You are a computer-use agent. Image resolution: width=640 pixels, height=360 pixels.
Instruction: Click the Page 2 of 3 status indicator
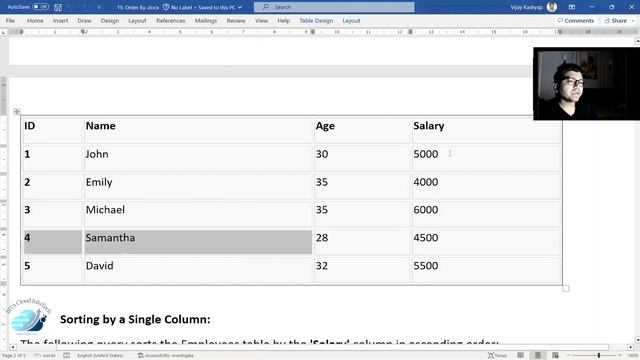click(13, 356)
